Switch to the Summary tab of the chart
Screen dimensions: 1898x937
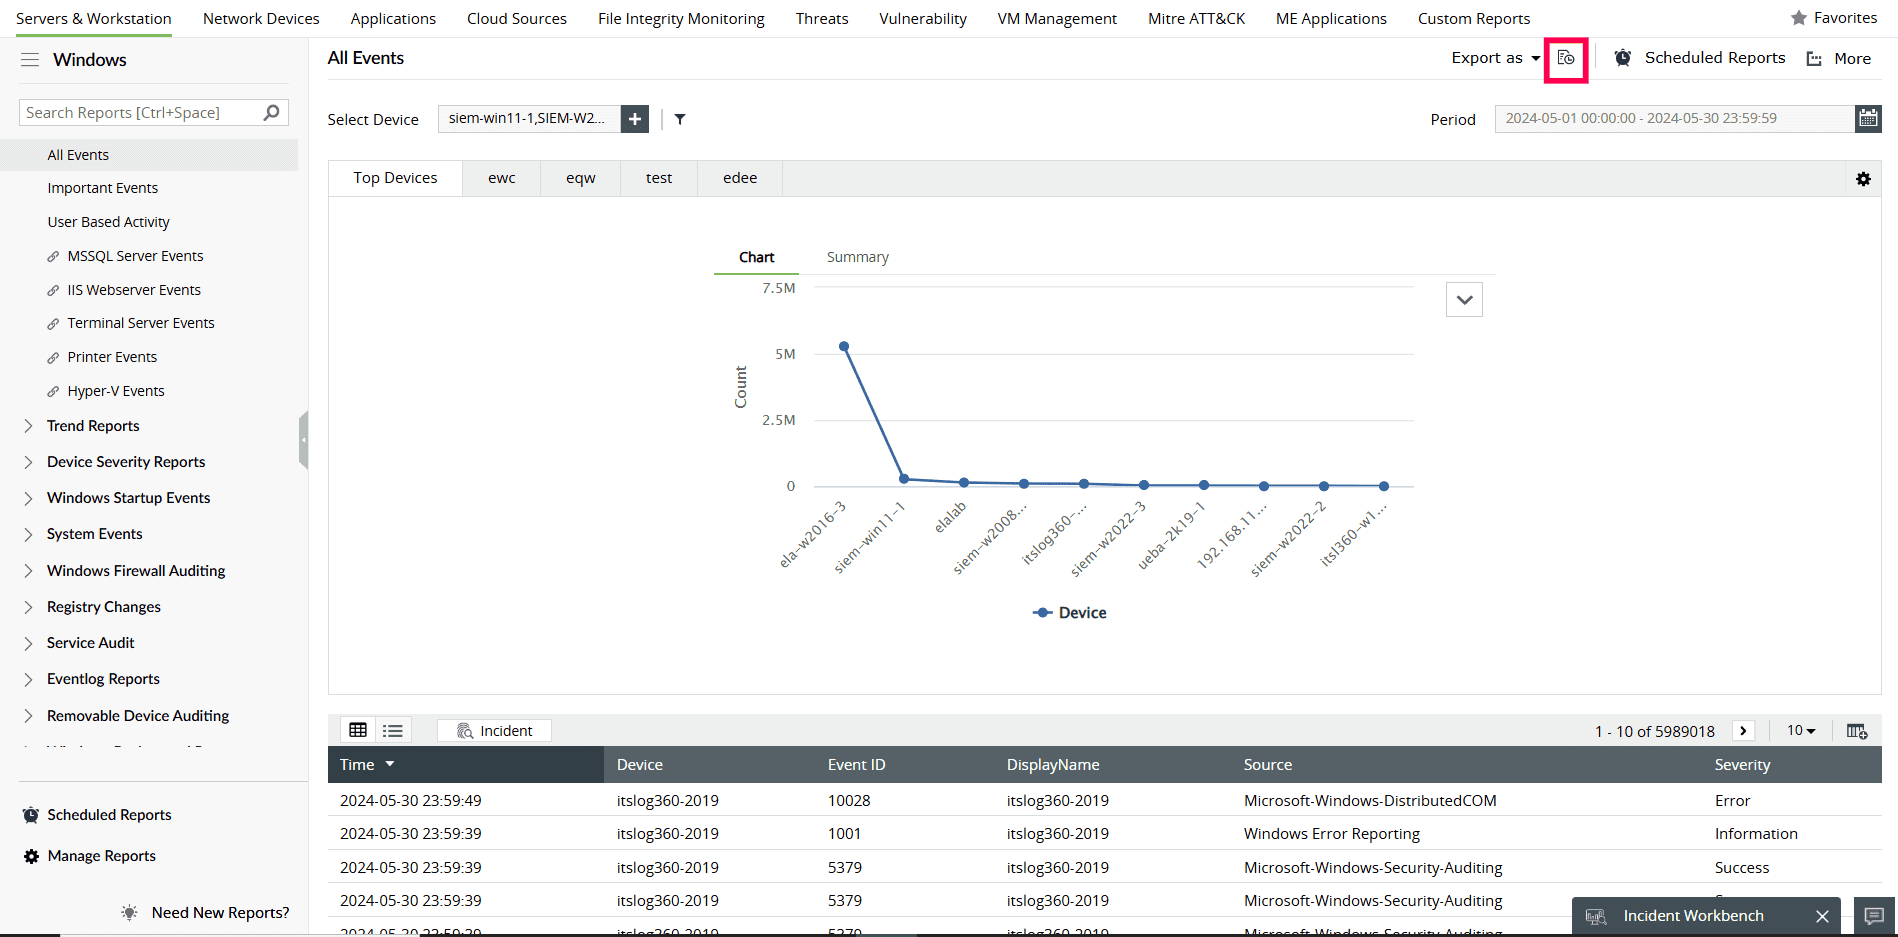(857, 256)
